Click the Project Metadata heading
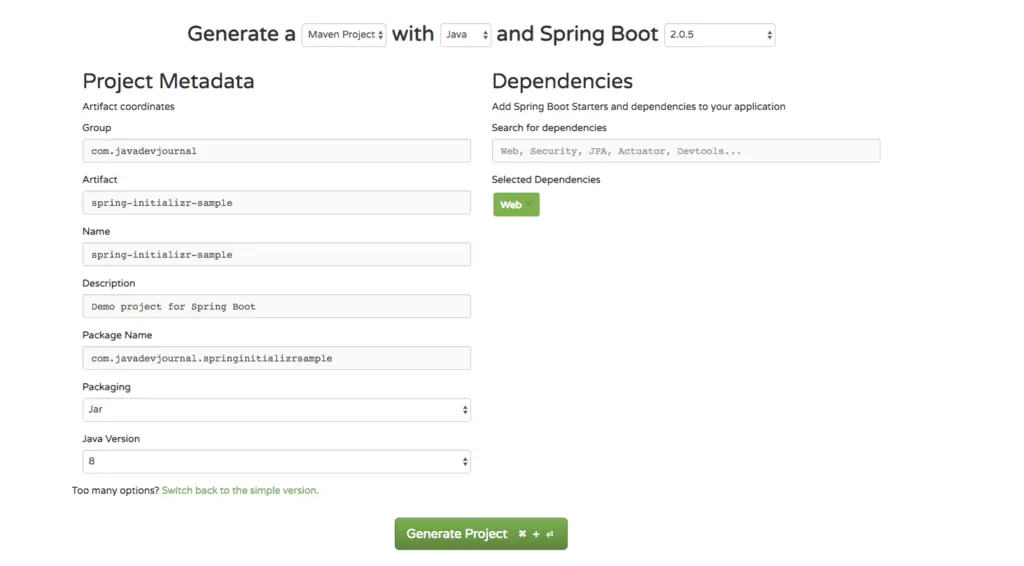Screen dimensions: 1024x566 tap(168, 81)
